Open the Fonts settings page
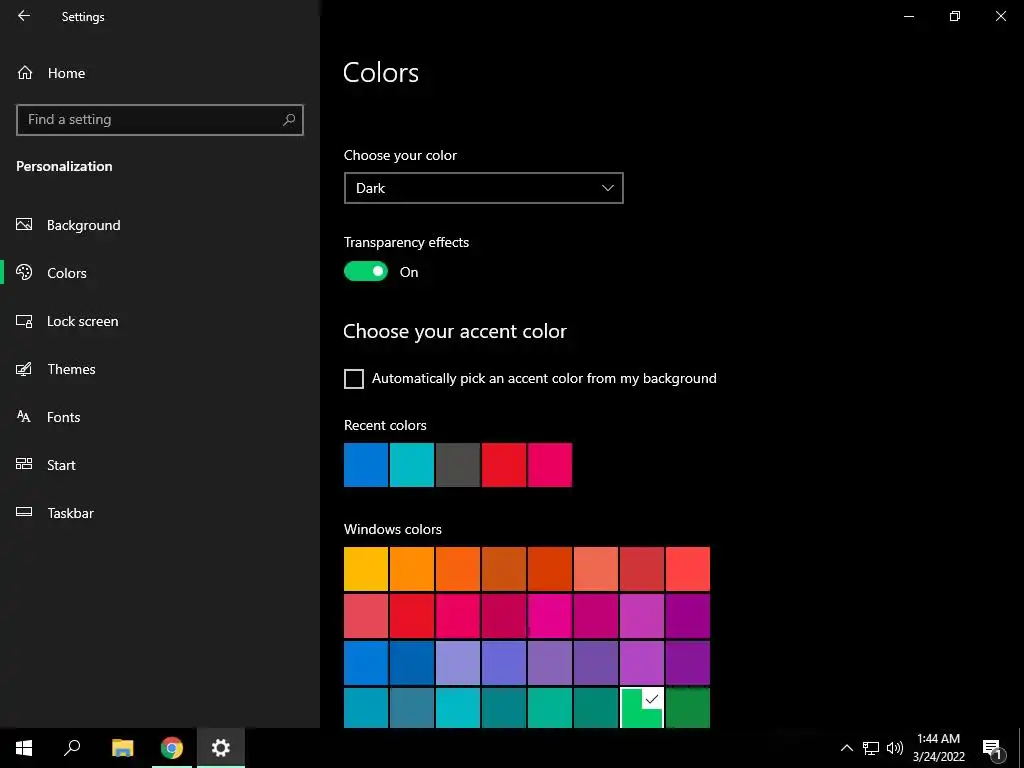1024x768 pixels. click(63, 417)
